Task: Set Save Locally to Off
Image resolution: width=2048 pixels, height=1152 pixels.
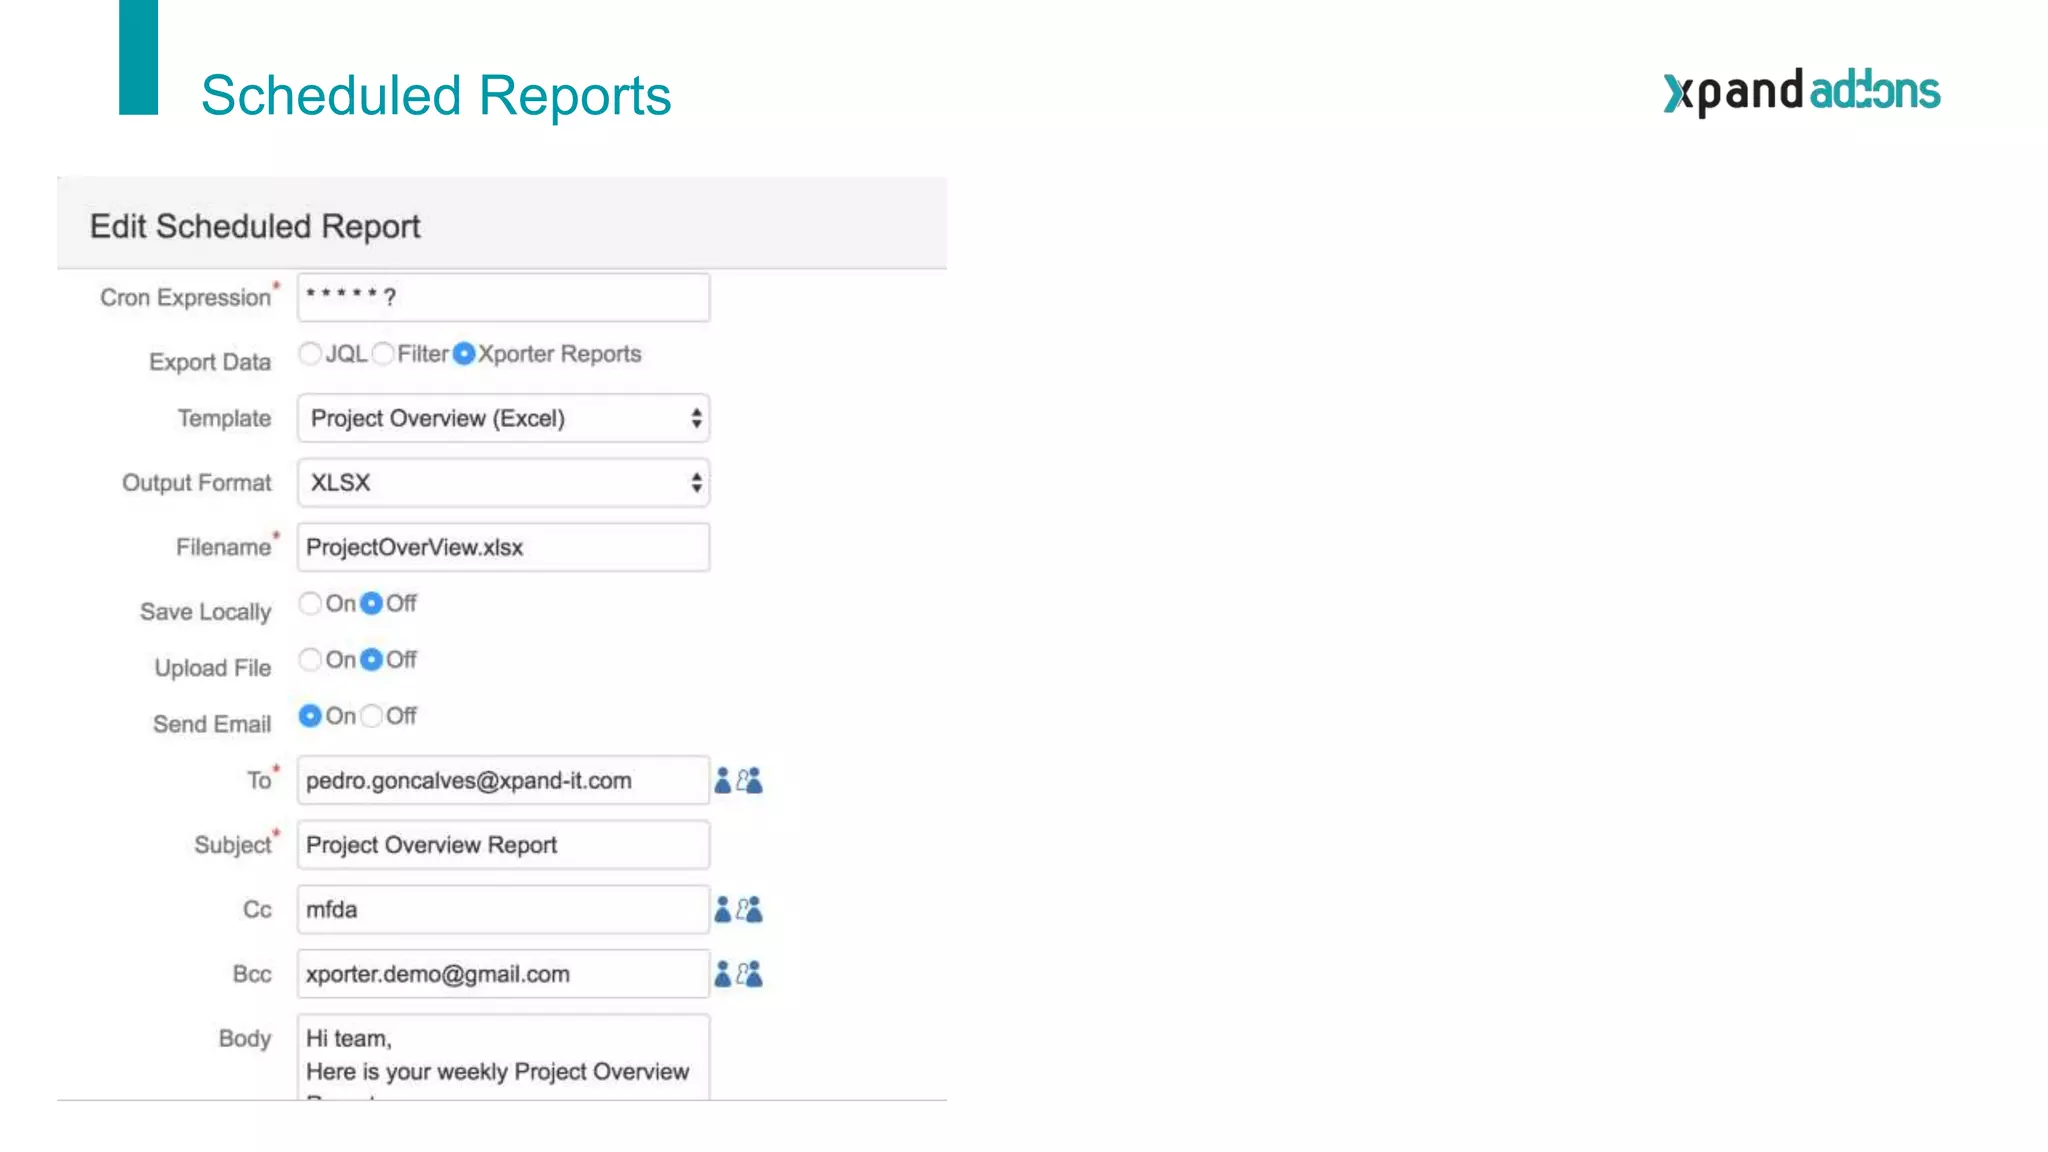Action: click(372, 604)
